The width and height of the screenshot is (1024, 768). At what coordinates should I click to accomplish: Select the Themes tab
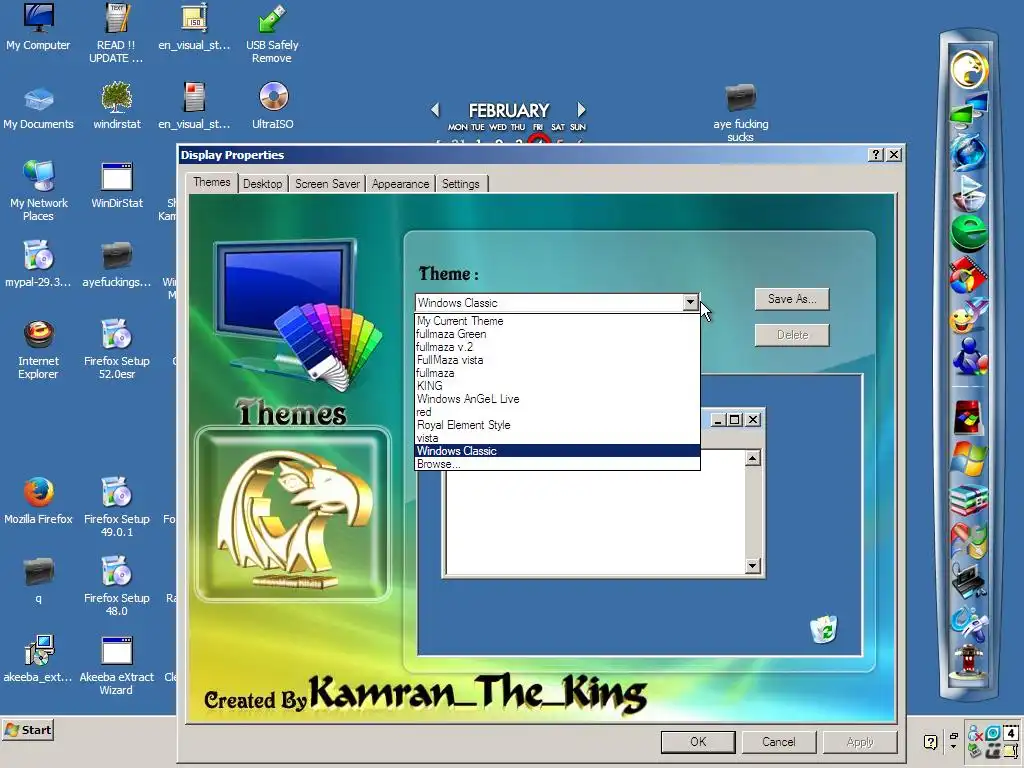point(212,182)
